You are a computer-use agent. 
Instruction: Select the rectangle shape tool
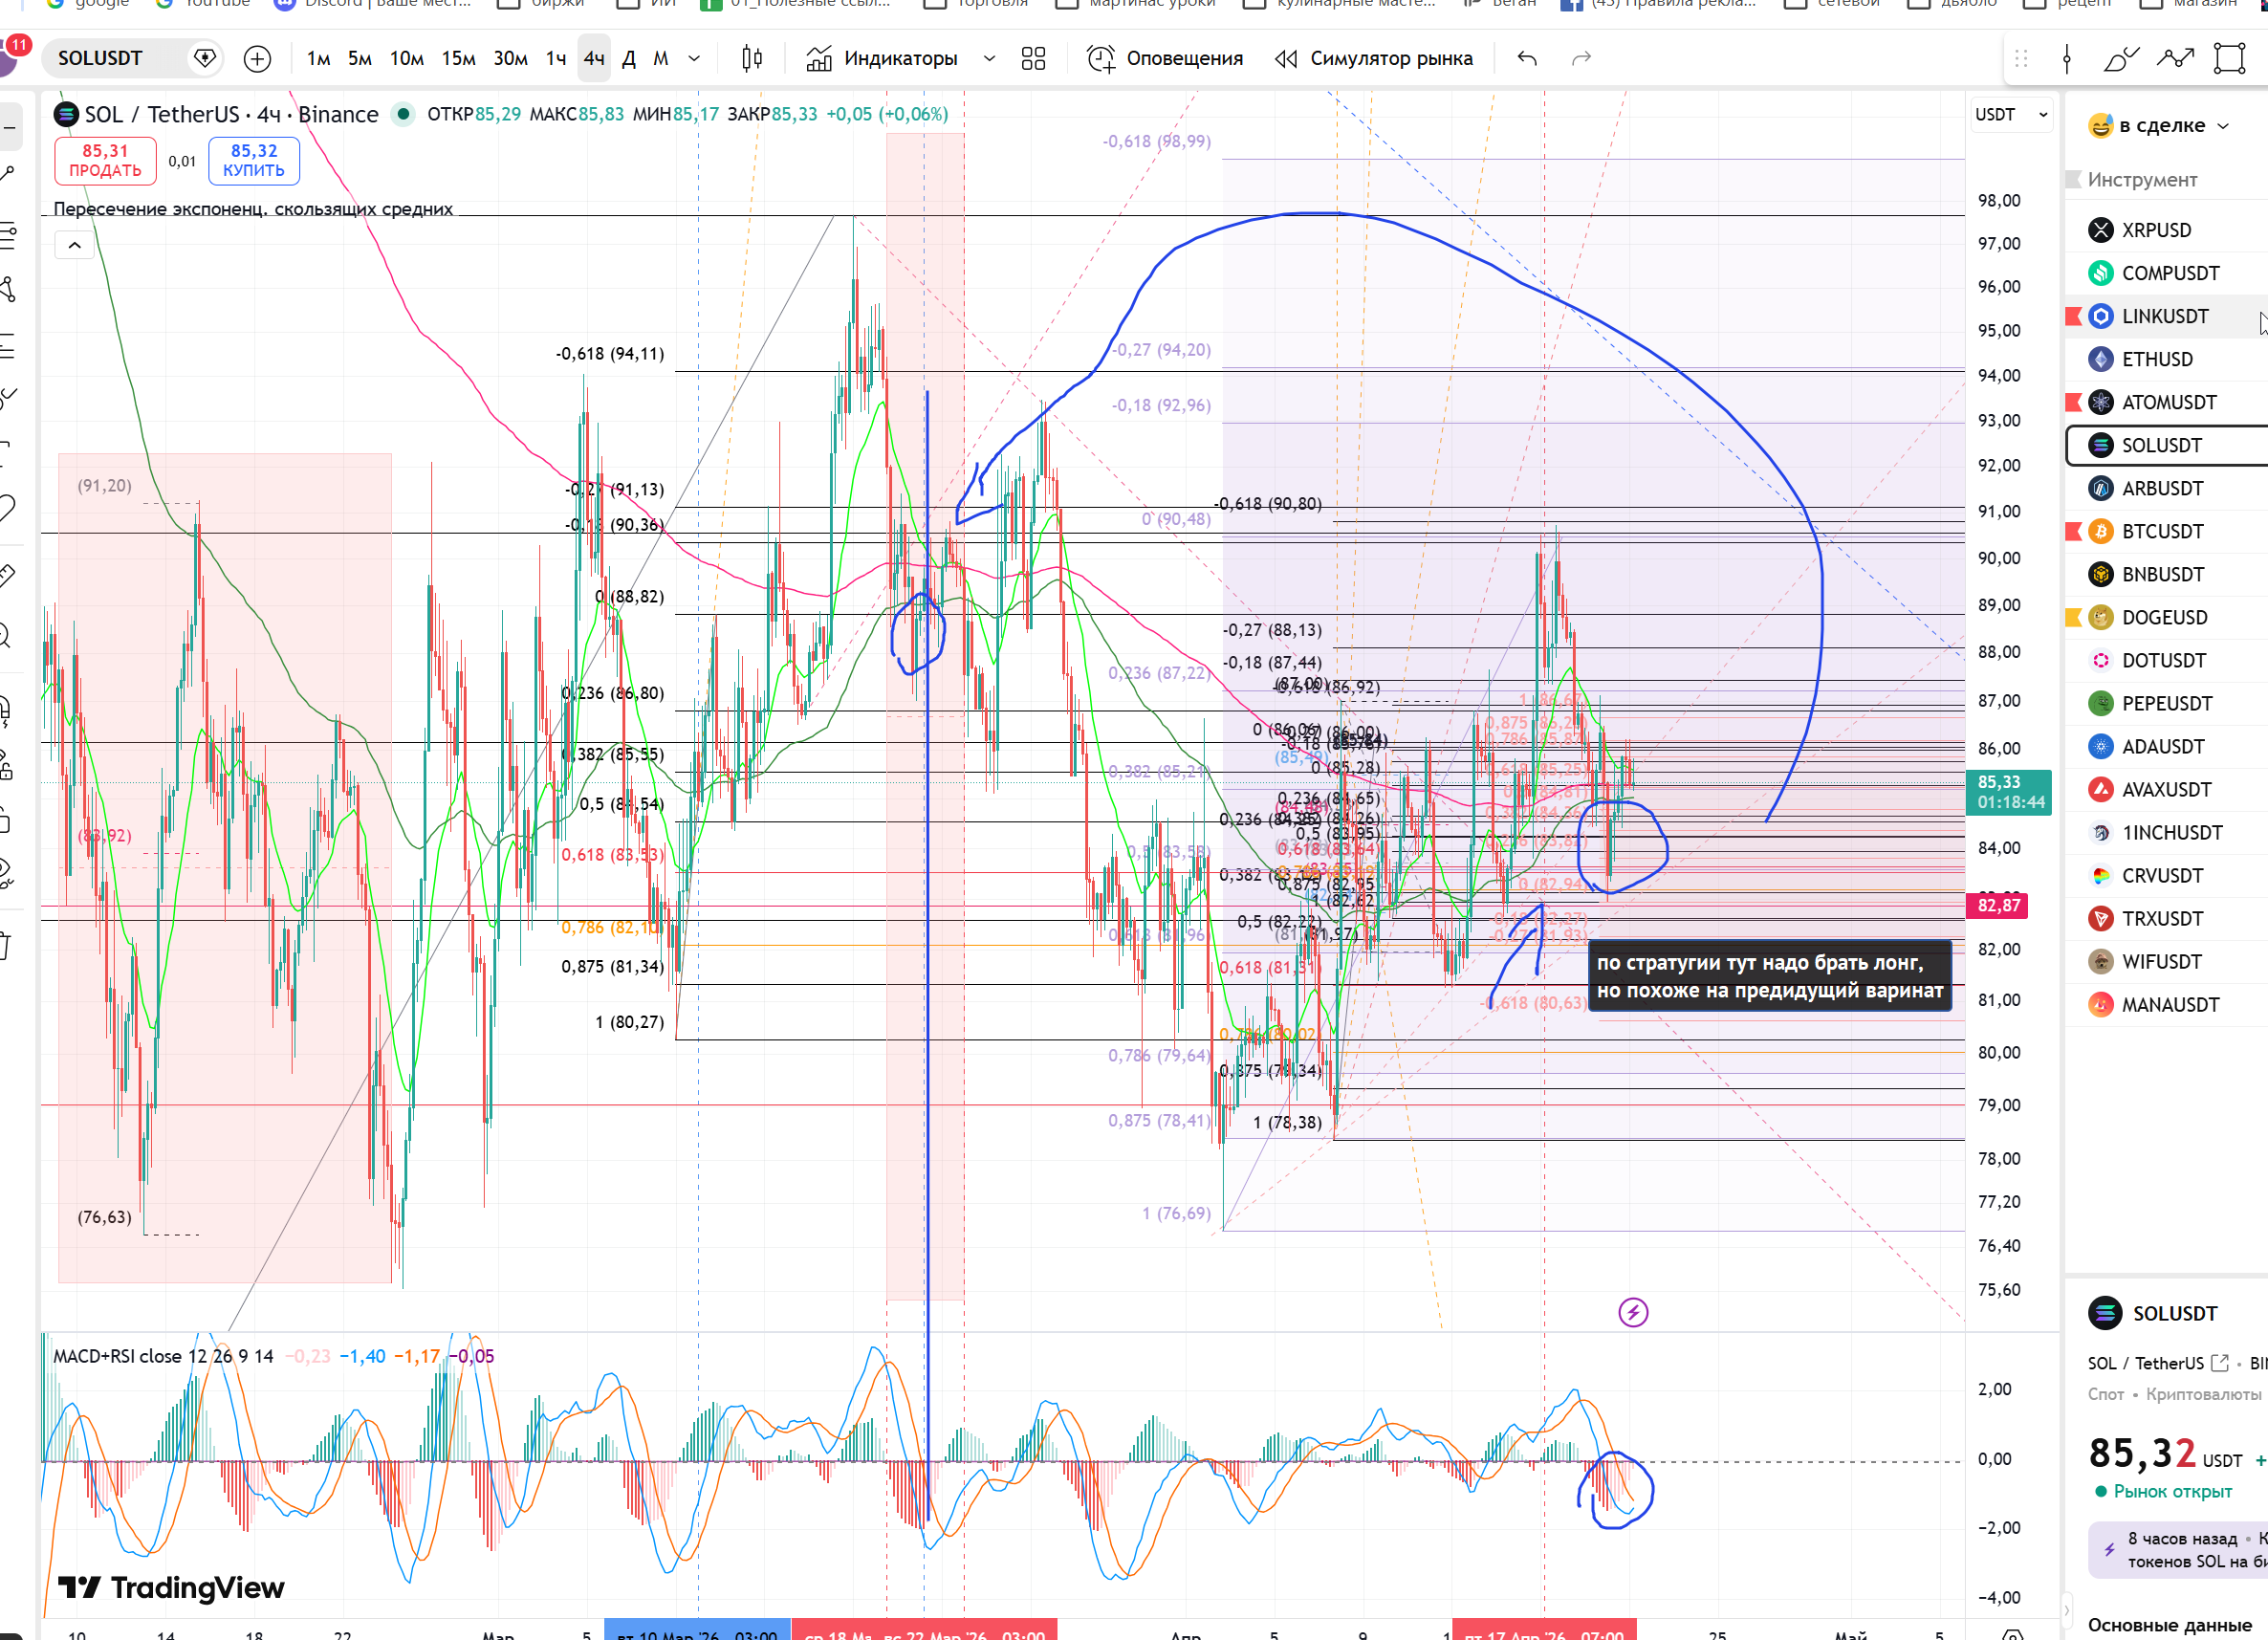2229,59
